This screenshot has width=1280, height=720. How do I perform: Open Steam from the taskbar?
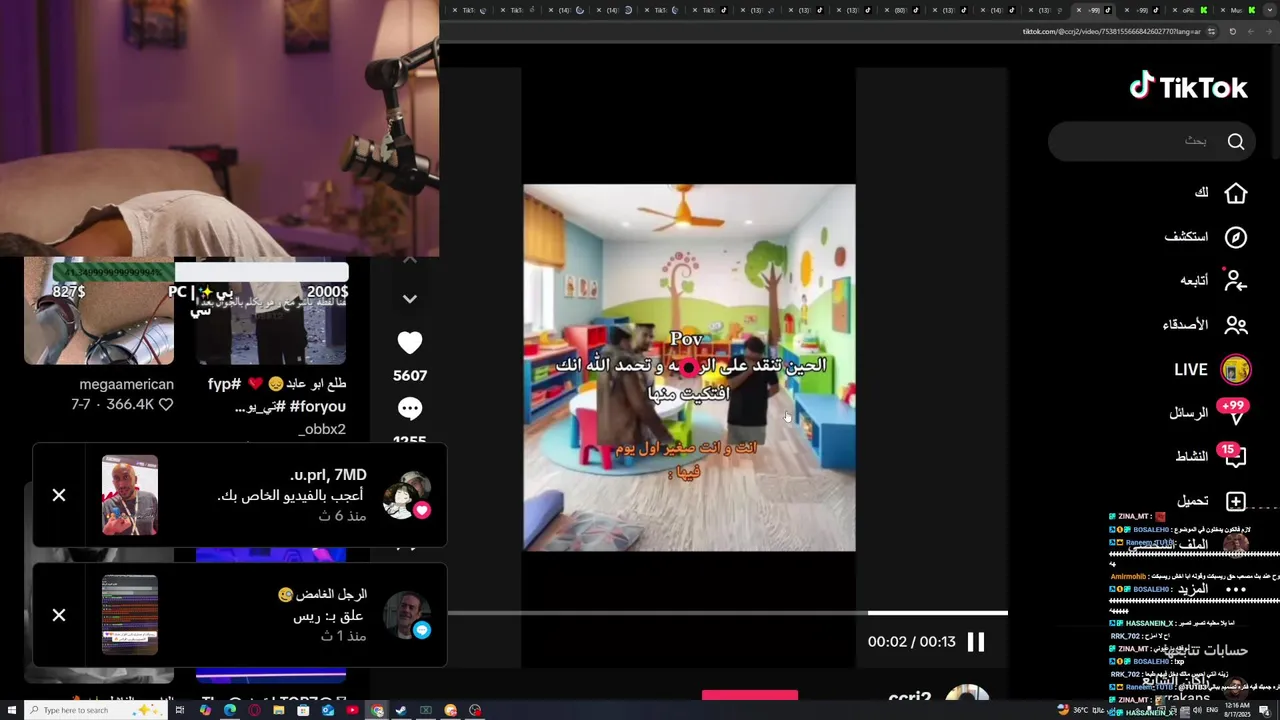point(401,710)
